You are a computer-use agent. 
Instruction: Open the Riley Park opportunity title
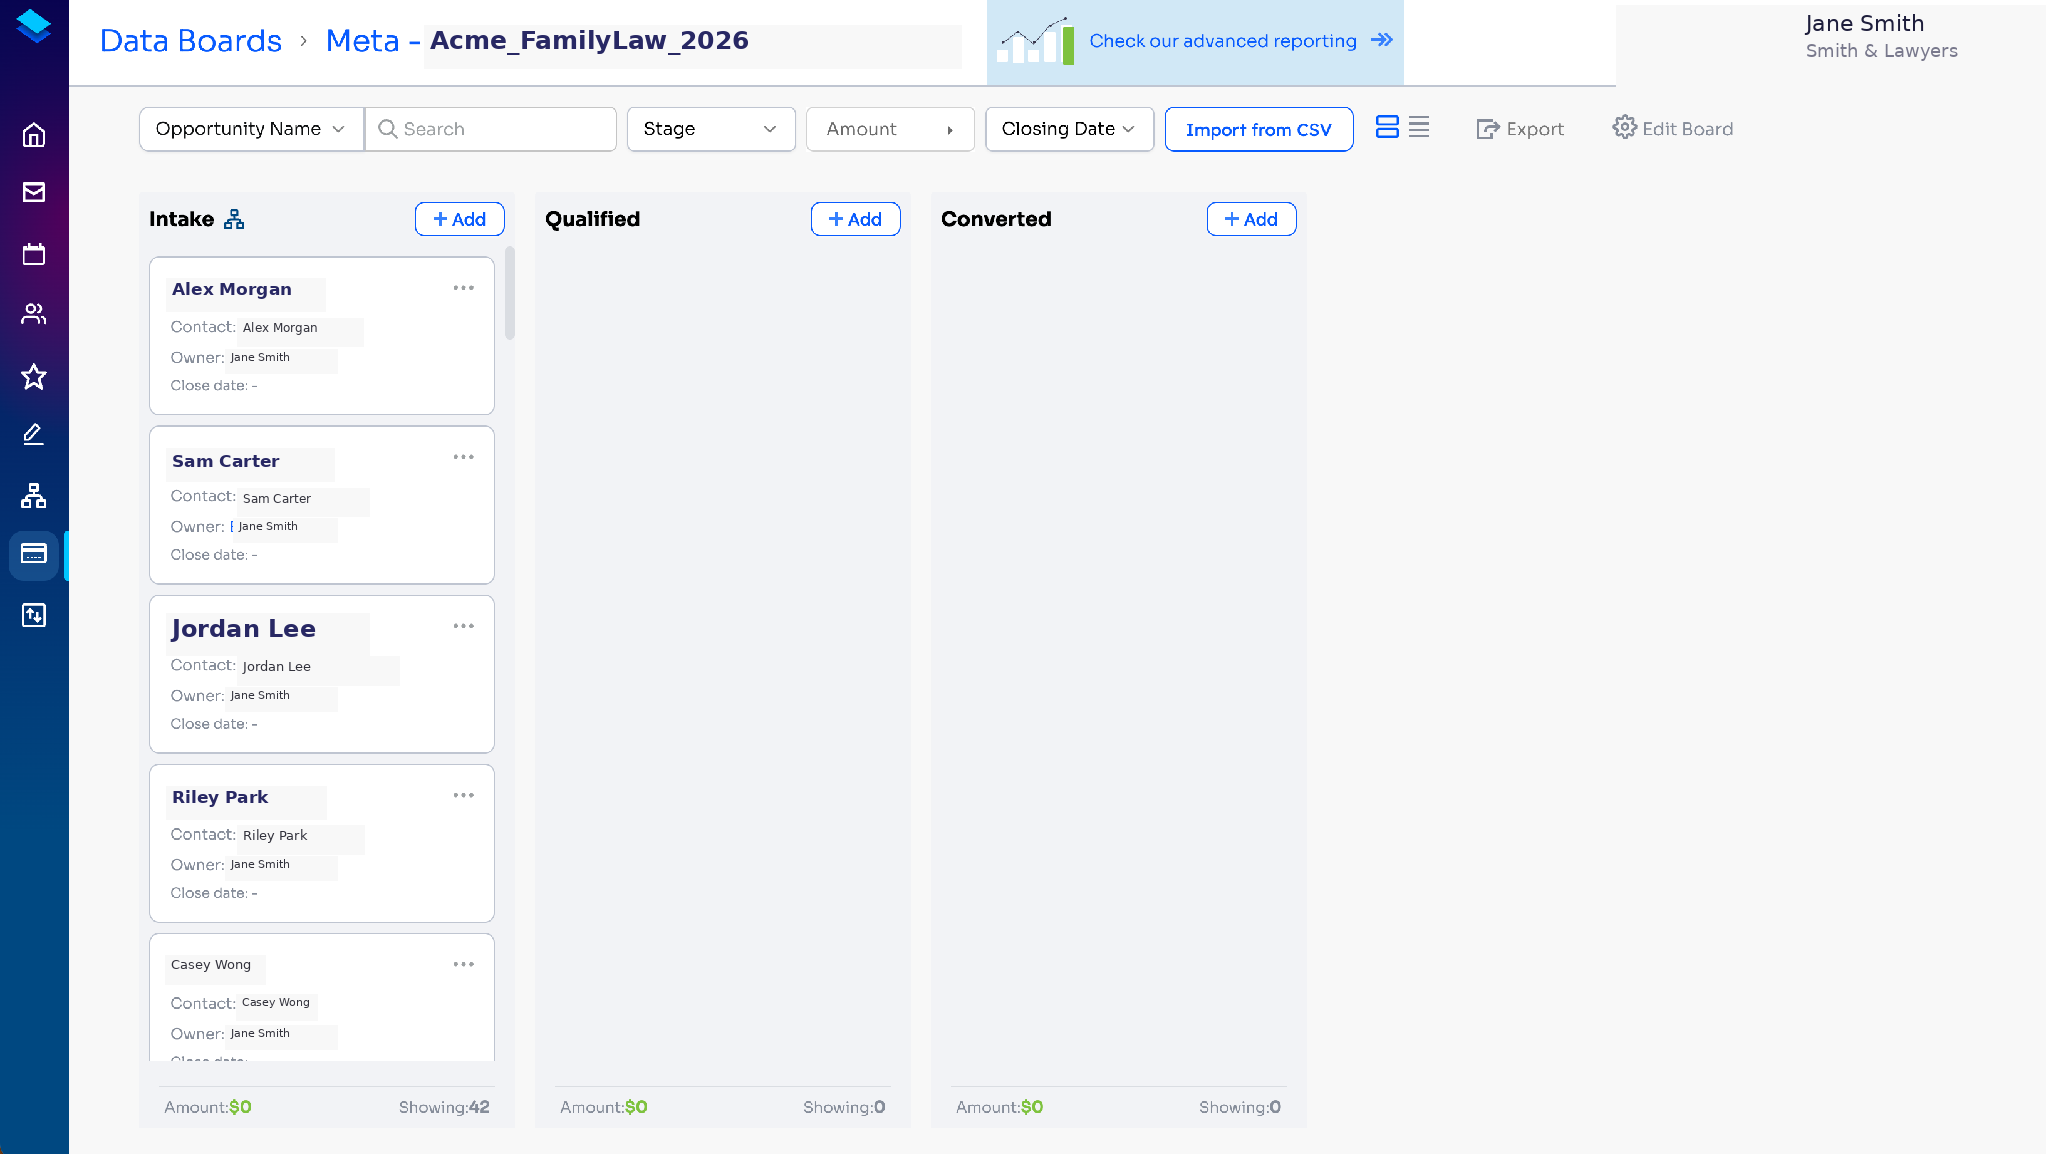220,797
